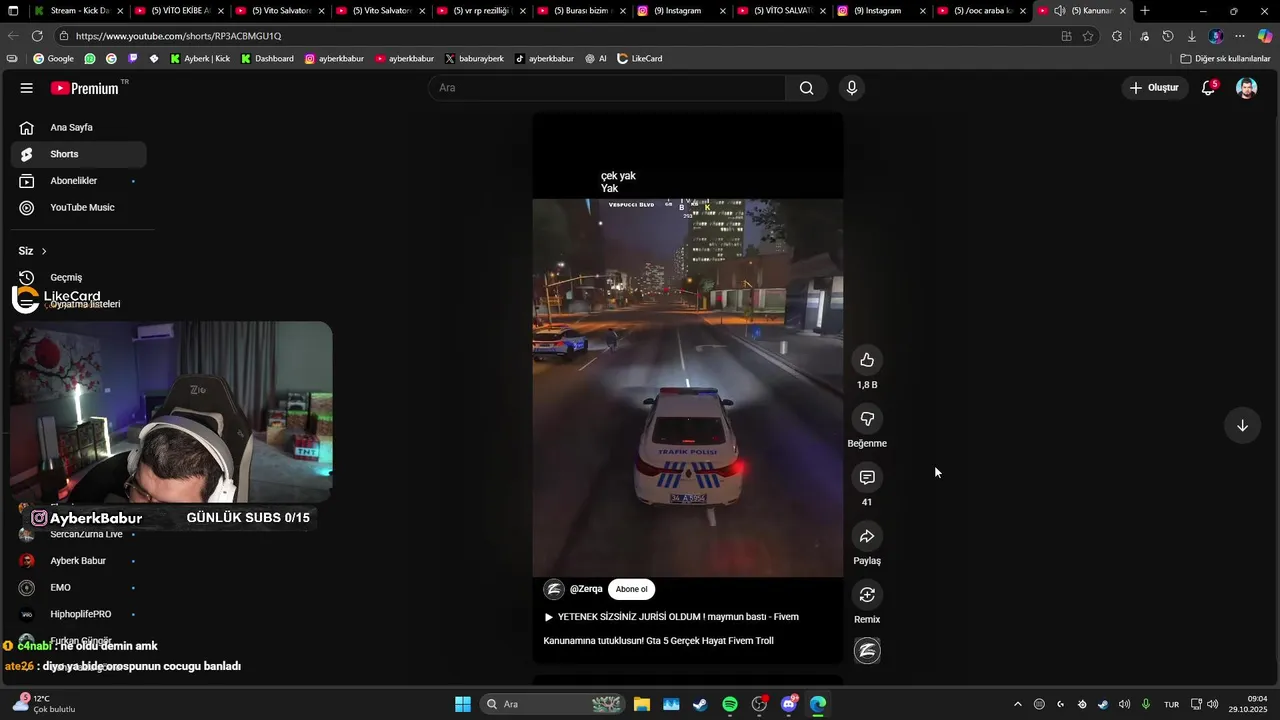The height and width of the screenshot is (720, 1280).
Task: Create content with Oluştur button
Action: [1154, 88]
